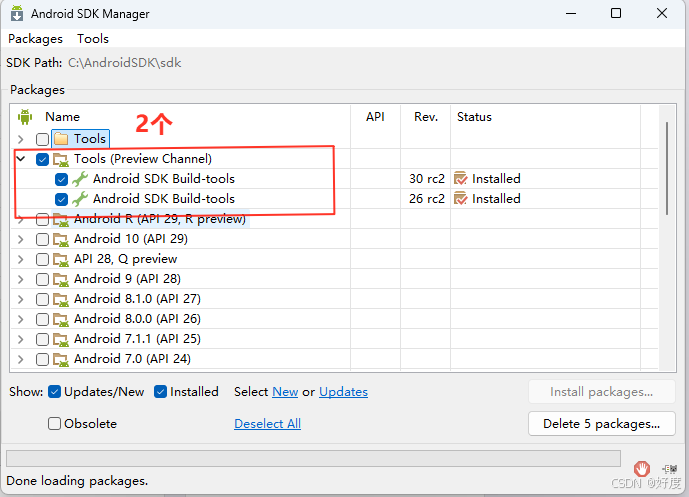
Task: Check the Android 7.1.1 (API 25) checkbox
Action: 42,339
